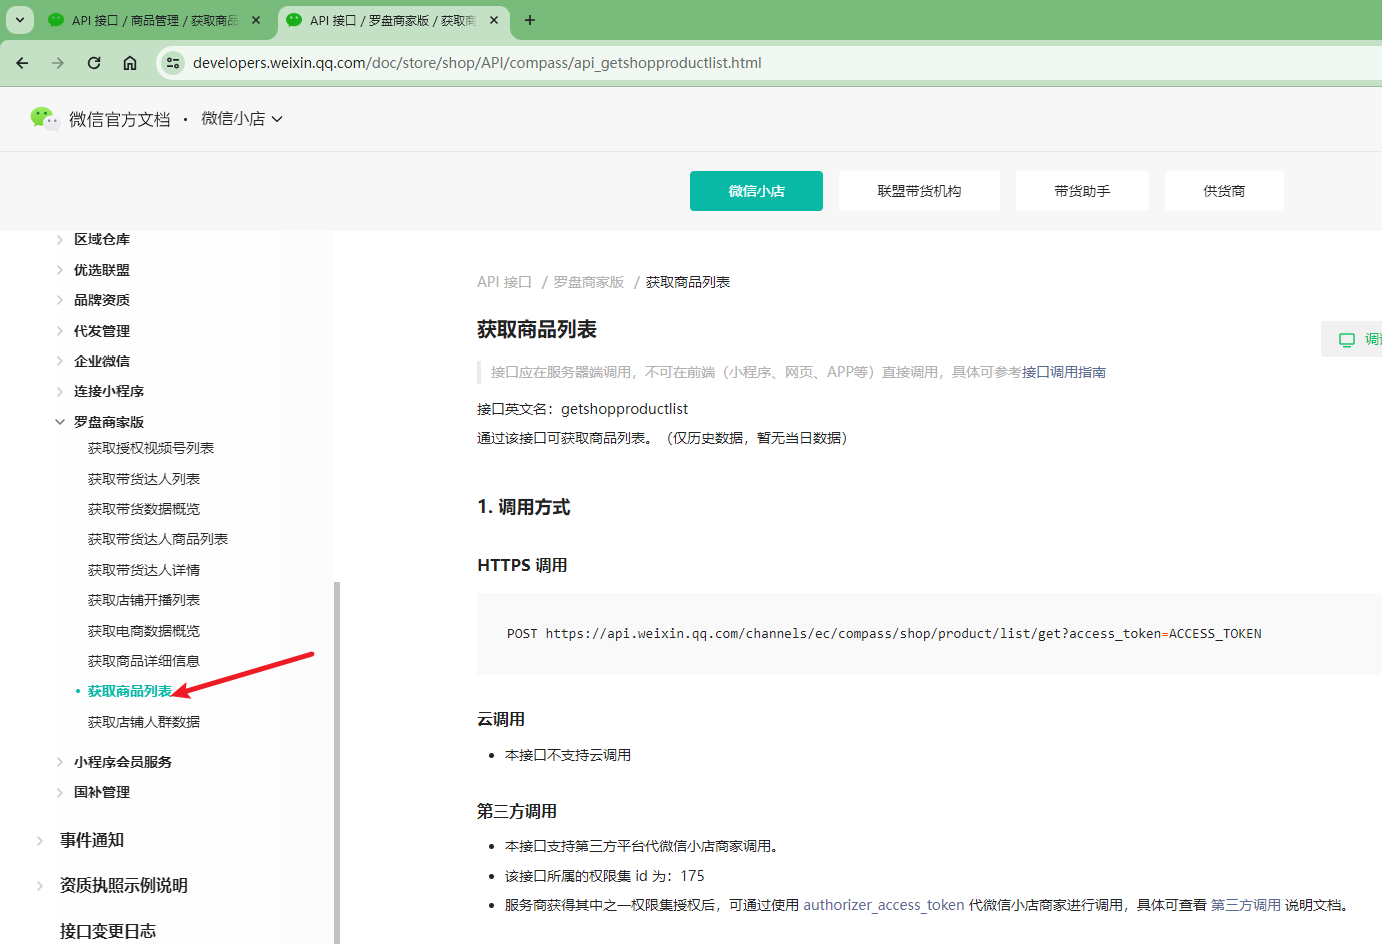
Task: Open the browser tab search dropdown
Action: coord(20,20)
